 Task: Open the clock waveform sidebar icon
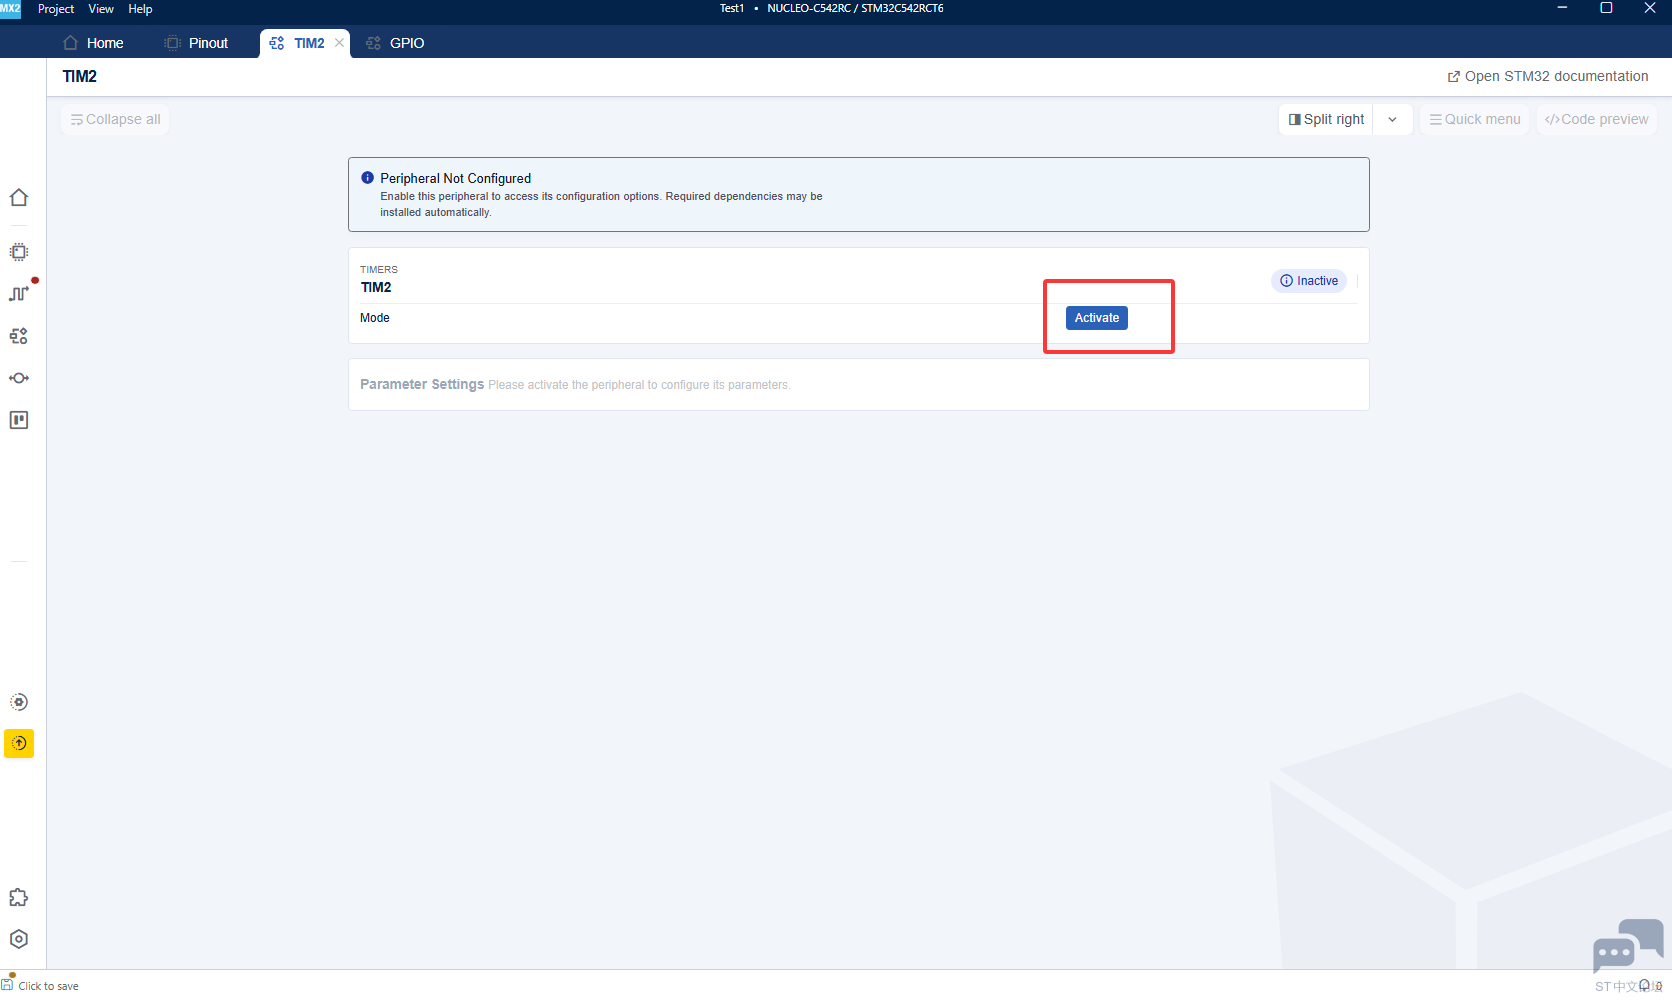[19, 293]
